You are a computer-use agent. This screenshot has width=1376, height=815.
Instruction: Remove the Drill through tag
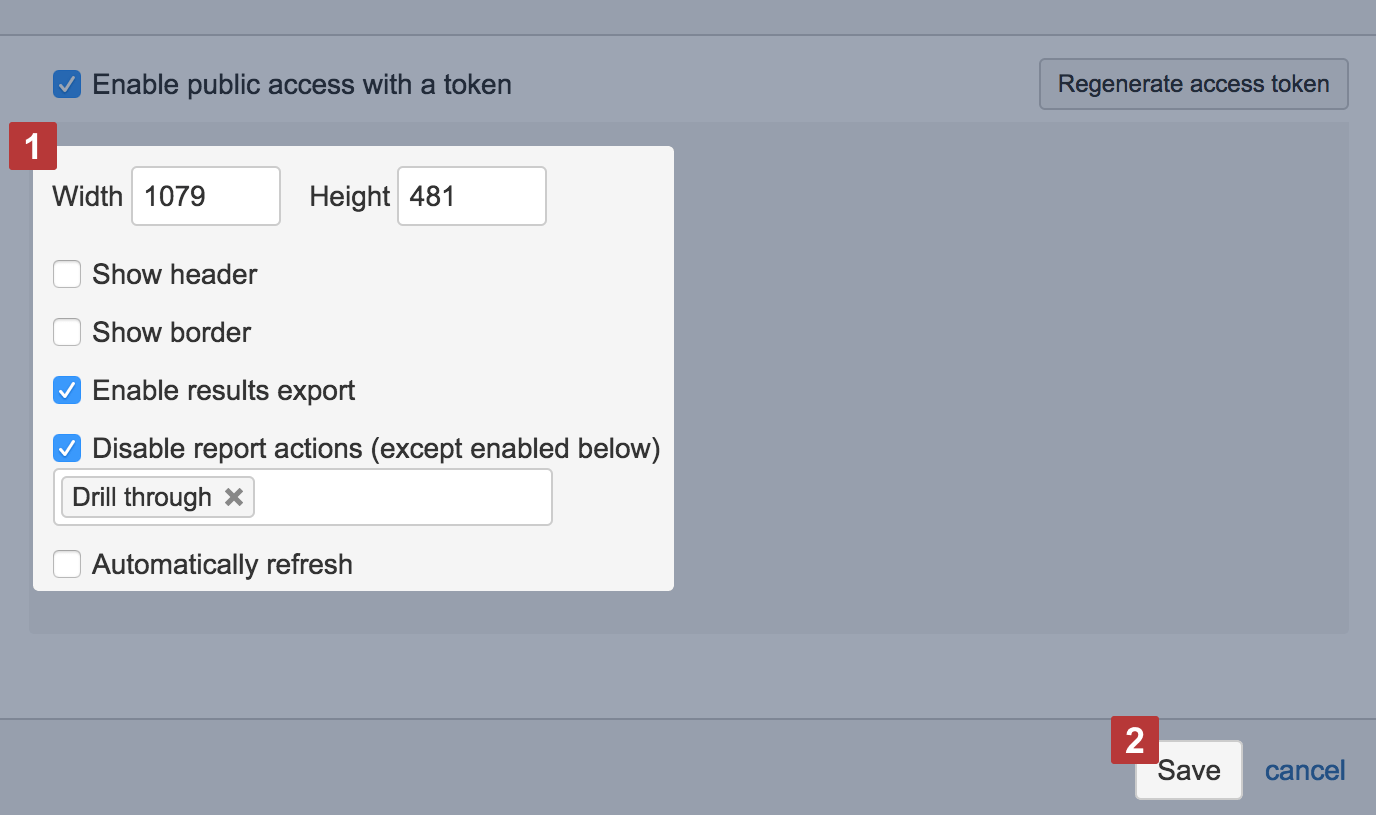tap(234, 497)
